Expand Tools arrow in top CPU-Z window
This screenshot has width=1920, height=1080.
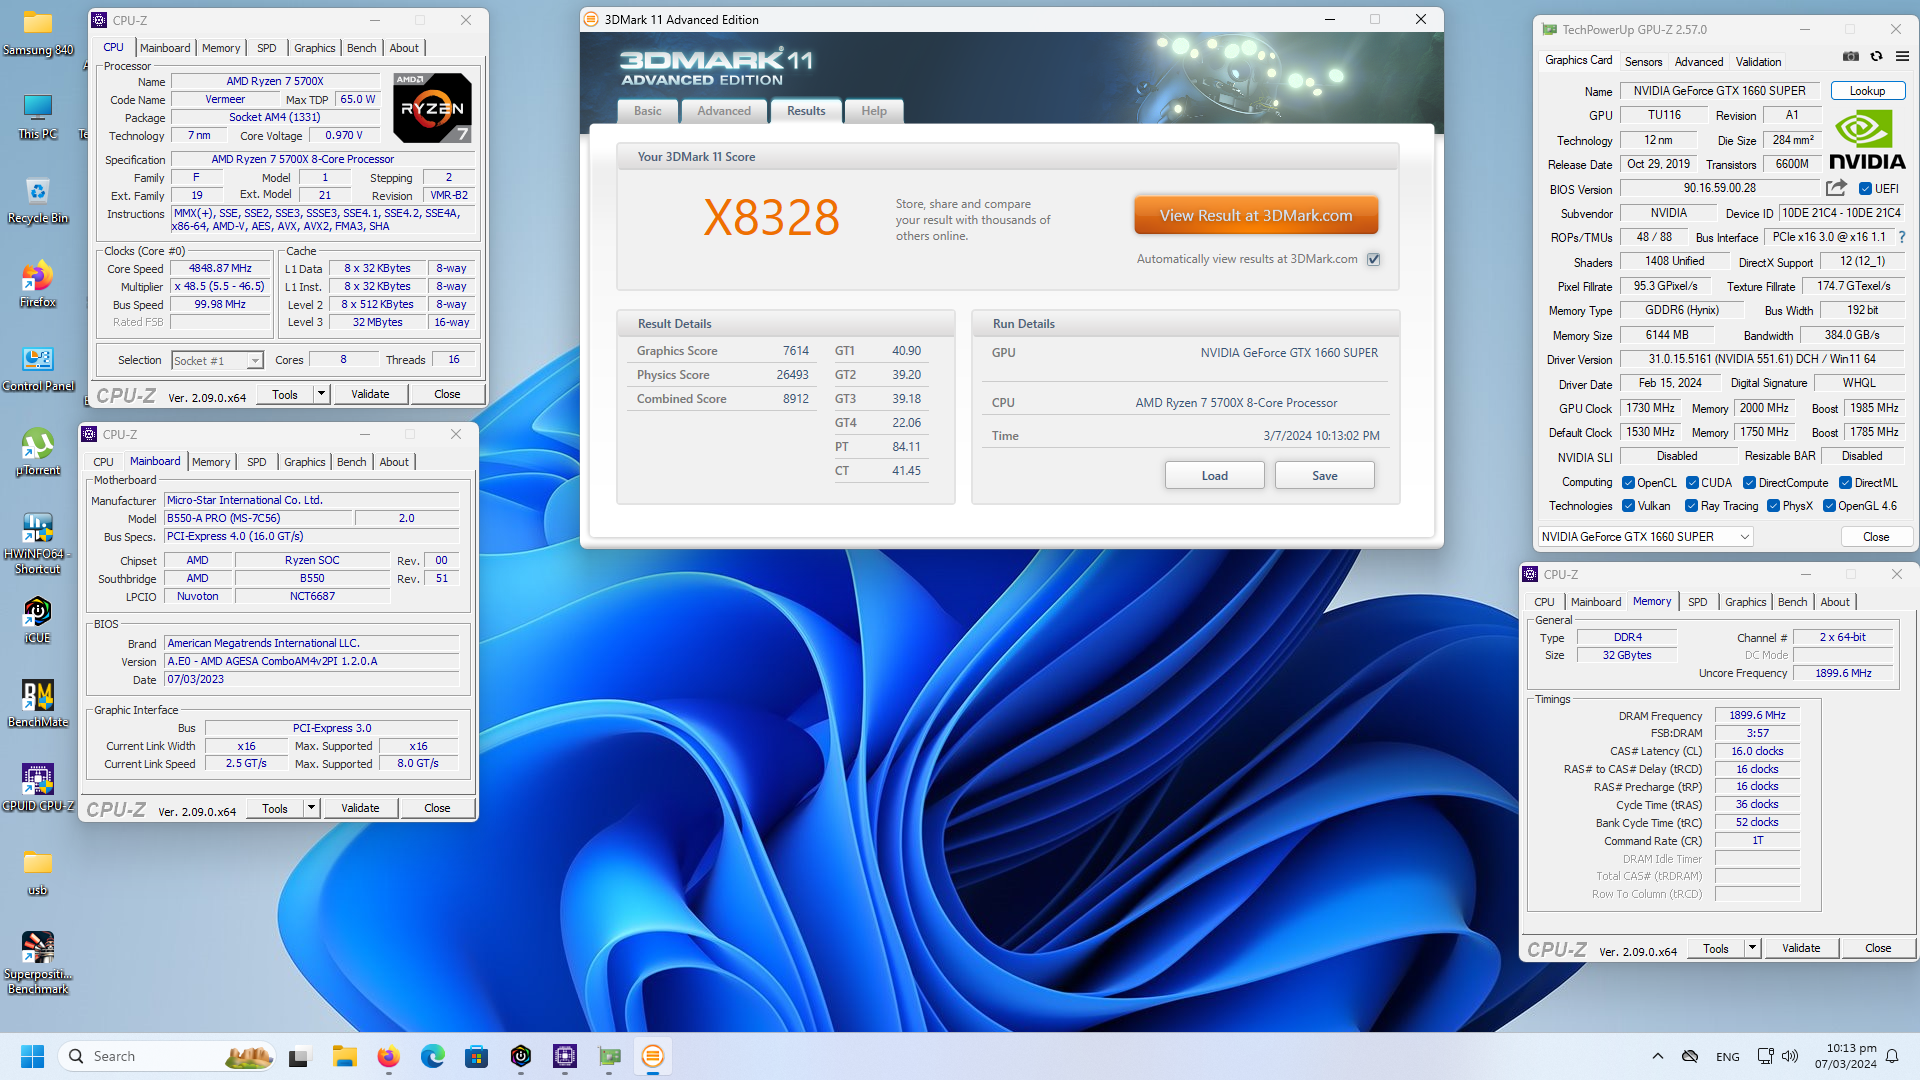point(321,394)
